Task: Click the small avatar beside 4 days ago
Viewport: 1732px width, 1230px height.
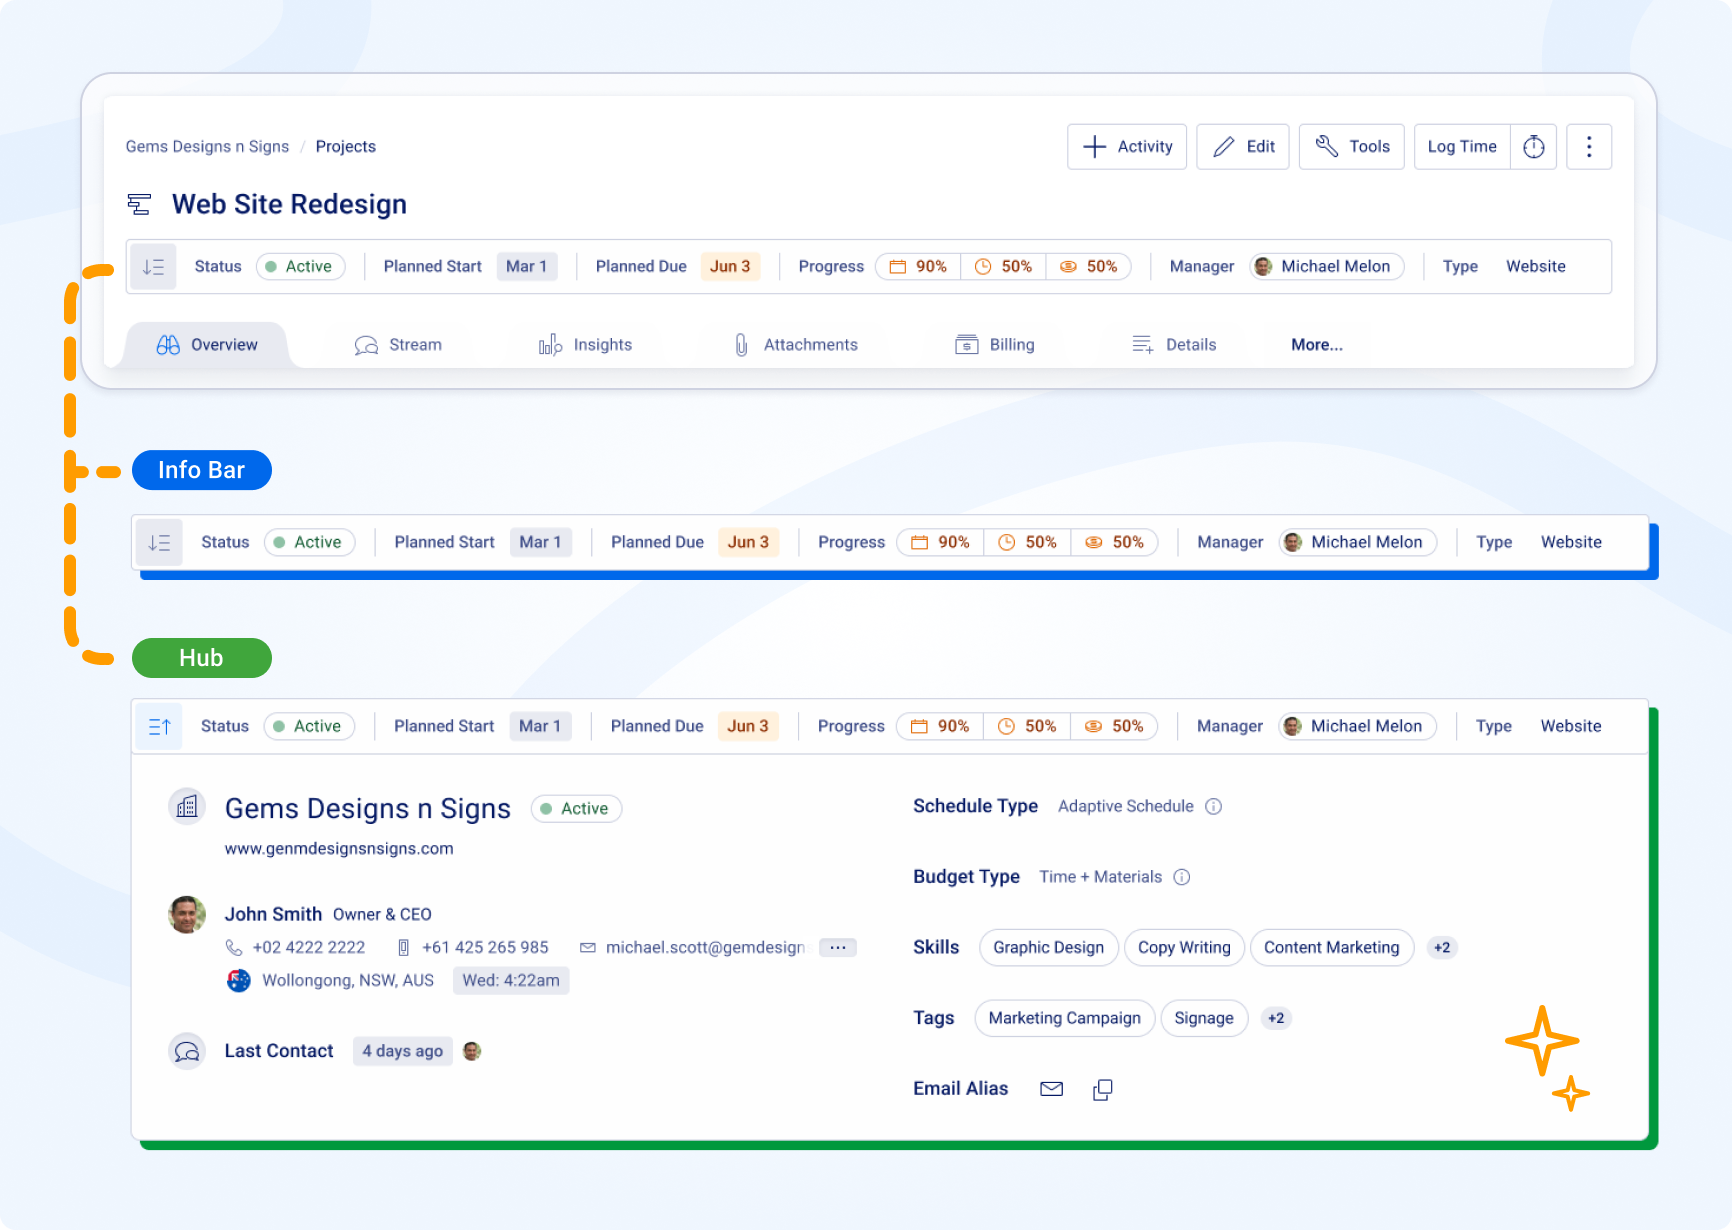Action: 473,1052
